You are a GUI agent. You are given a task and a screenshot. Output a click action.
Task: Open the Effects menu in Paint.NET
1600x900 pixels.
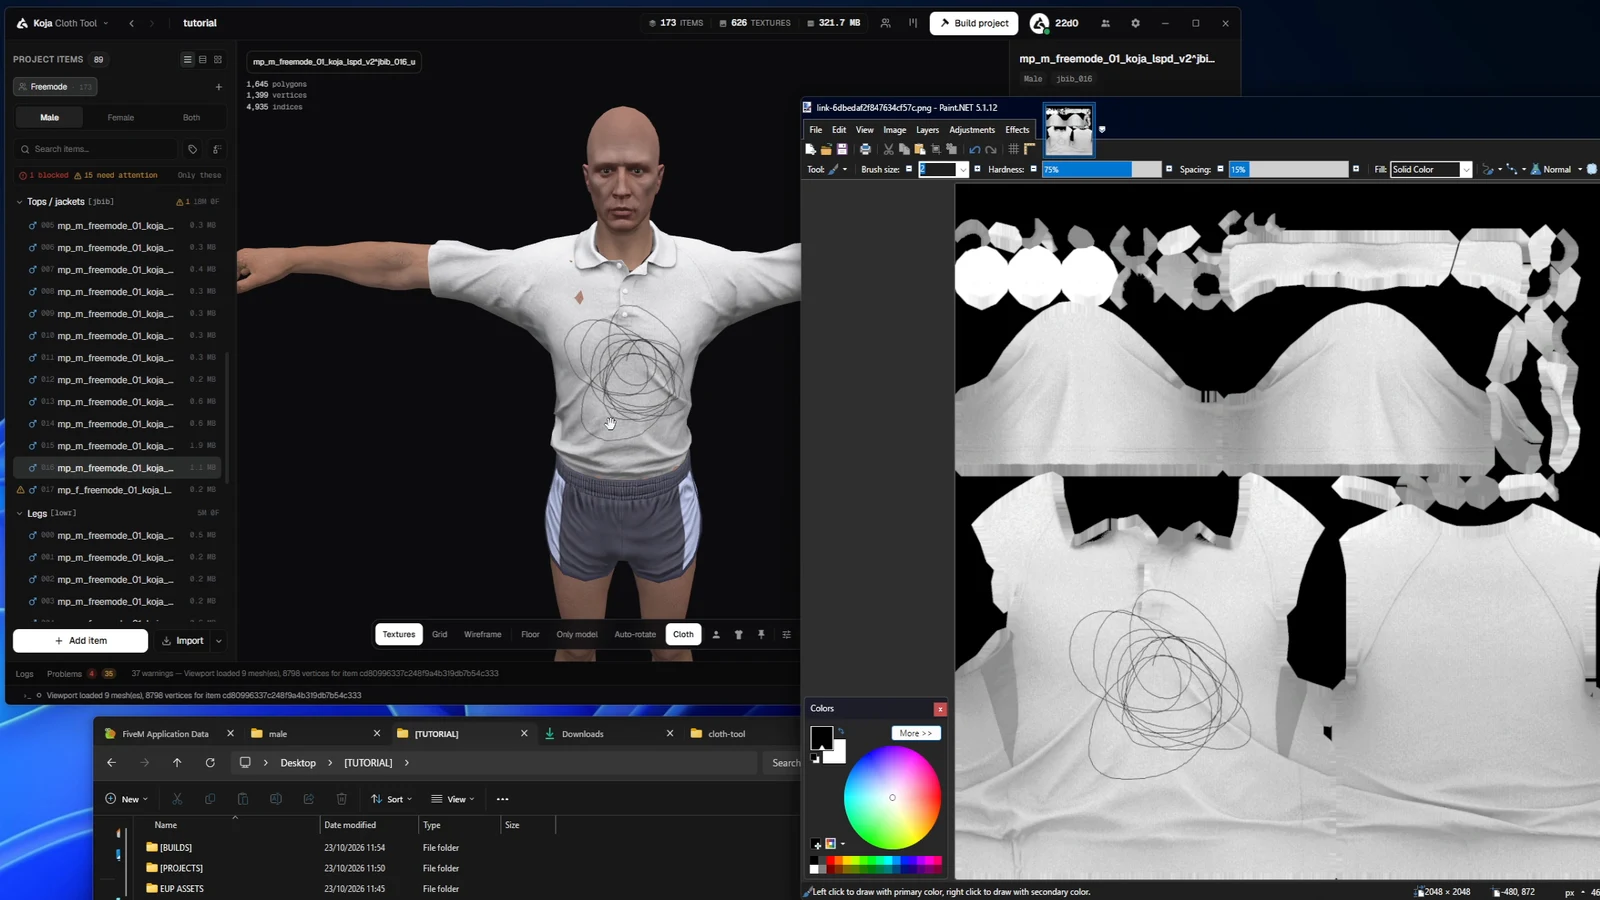pos(1017,130)
